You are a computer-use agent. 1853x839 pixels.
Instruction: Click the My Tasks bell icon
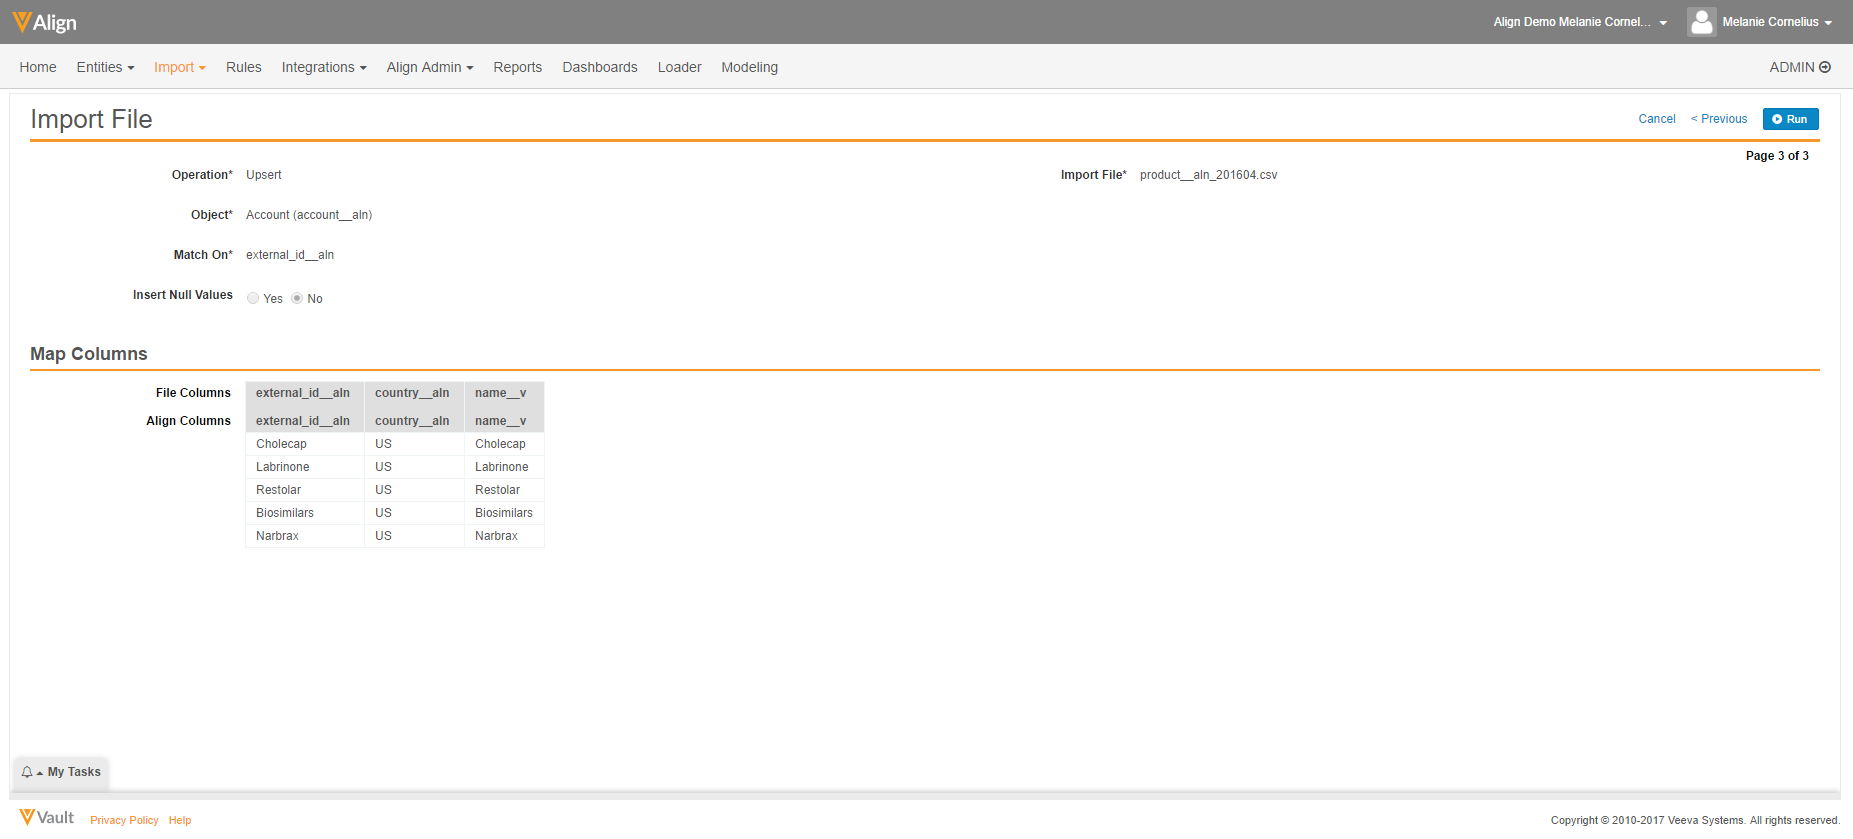click(27, 772)
